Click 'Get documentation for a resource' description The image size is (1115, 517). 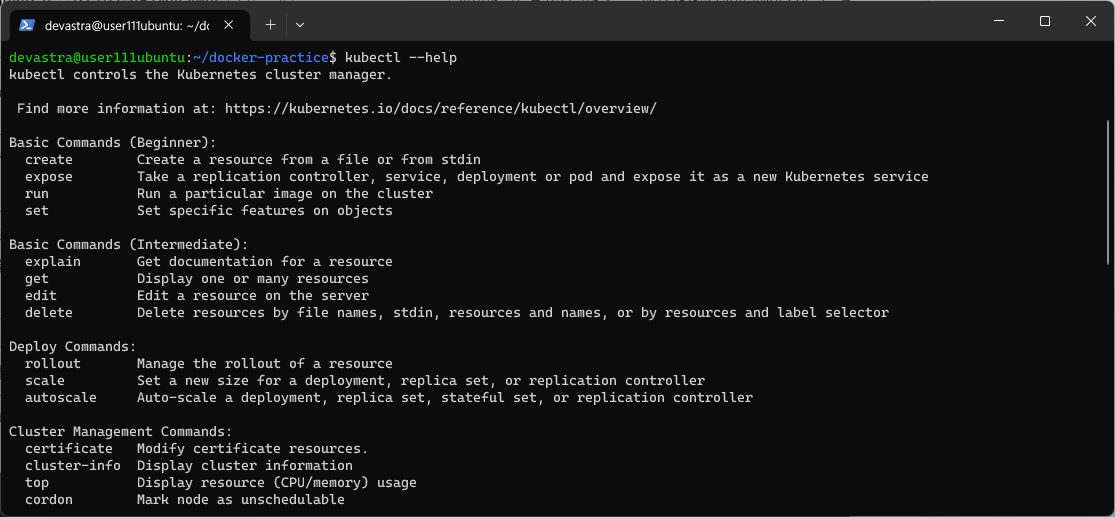tap(265, 262)
